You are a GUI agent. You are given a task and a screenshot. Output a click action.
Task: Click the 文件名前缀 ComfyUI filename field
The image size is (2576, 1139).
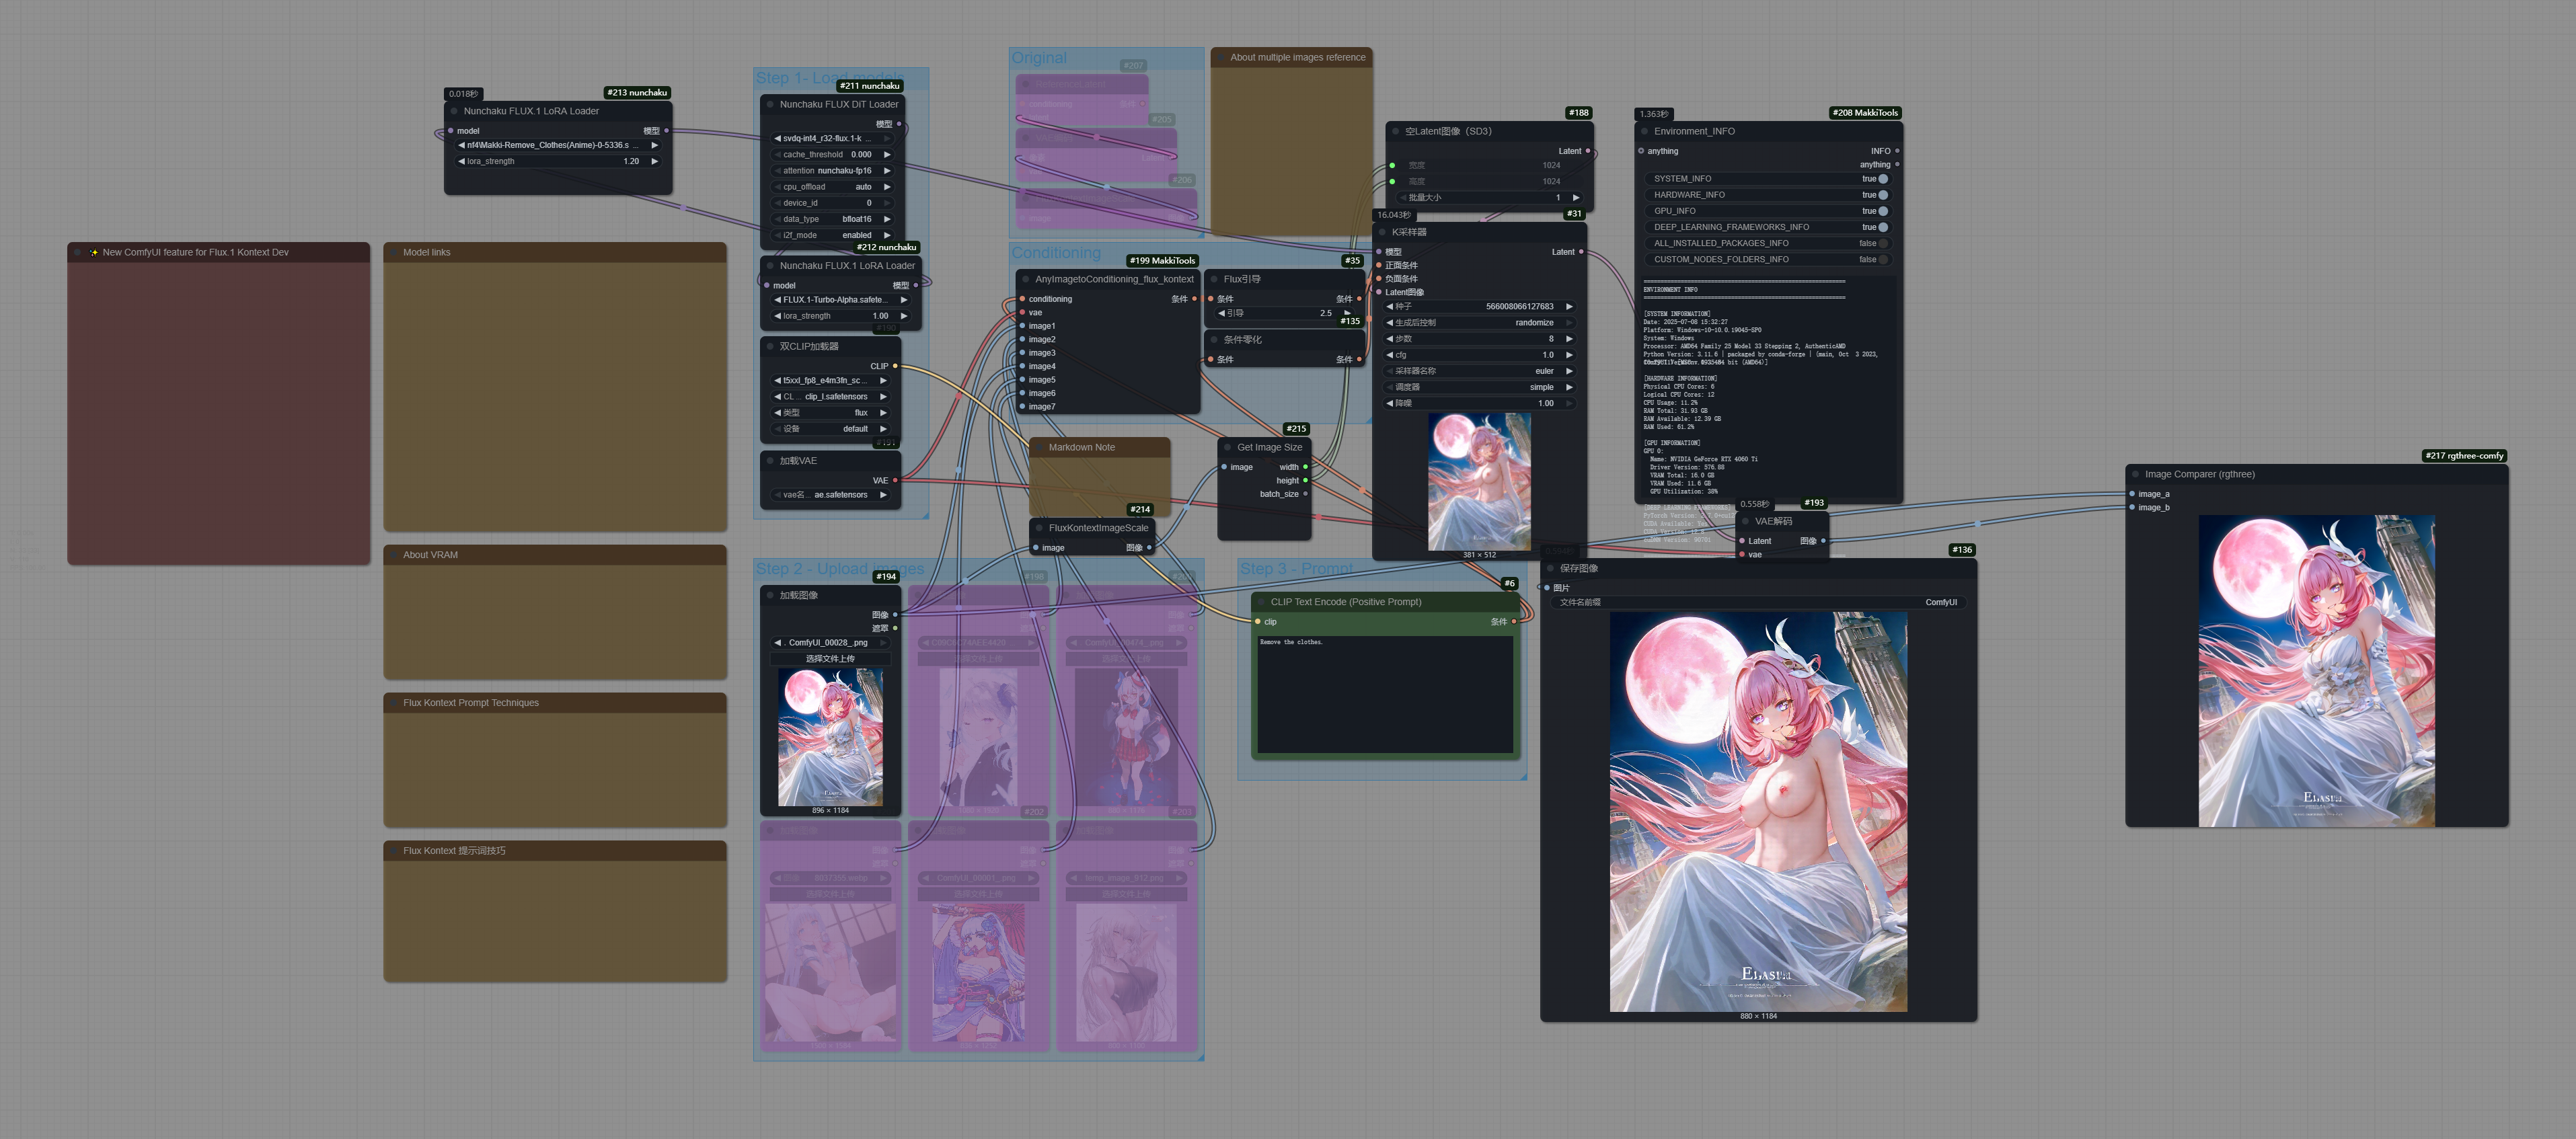pyautogui.click(x=1758, y=602)
